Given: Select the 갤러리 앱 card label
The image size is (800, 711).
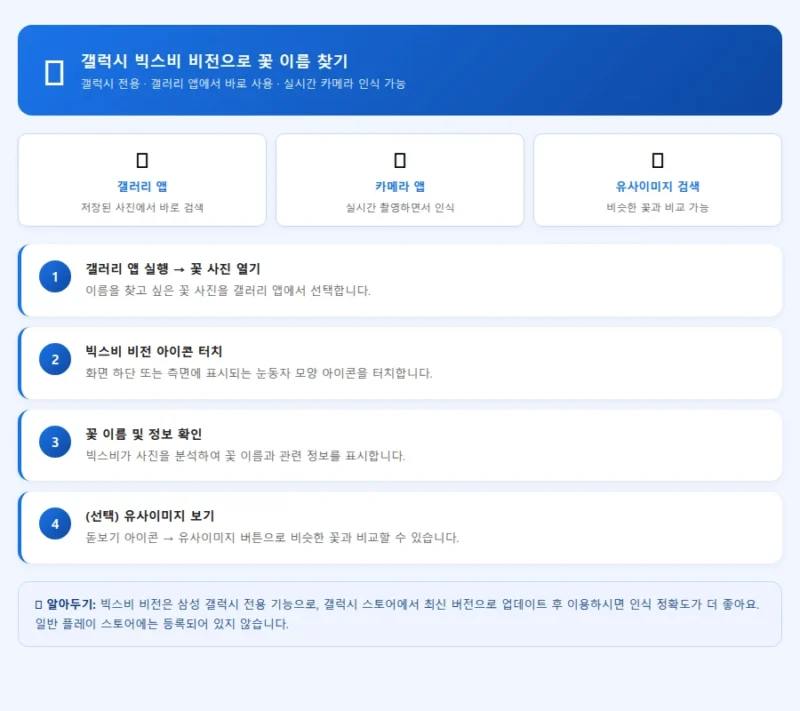Looking at the screenshot, I should pyautogui.click(x=142, y=186).
